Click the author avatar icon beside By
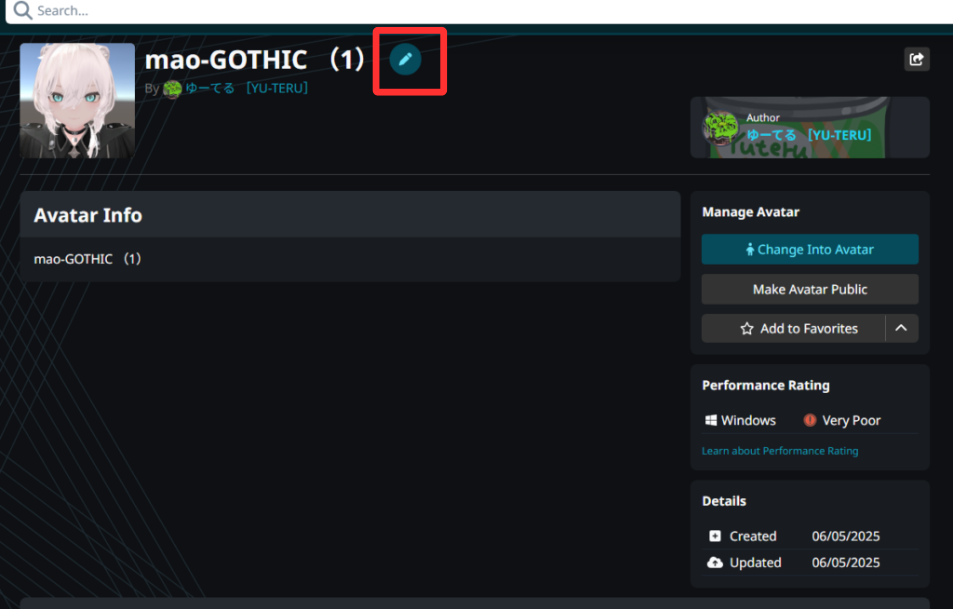953x609 pixels. [173, 89]
